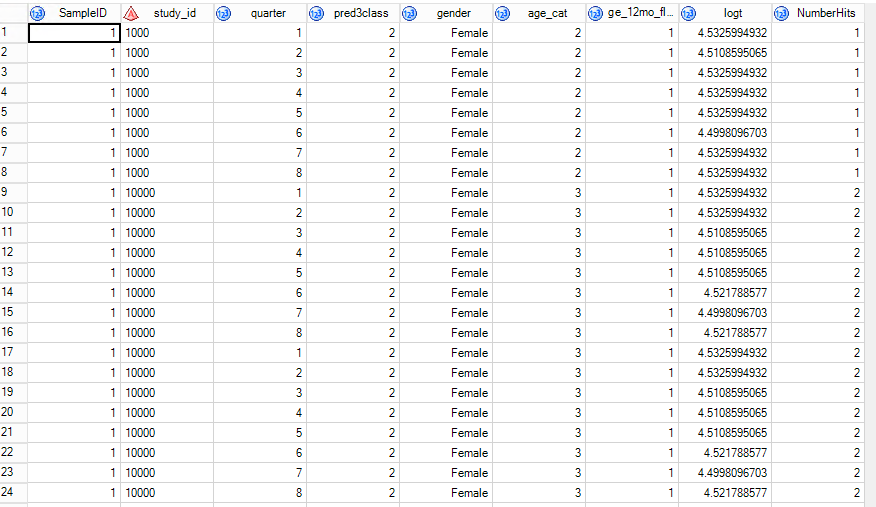Select row number 9 header
The width and height of the screenshot is (876, 507).
pyautogui.click(x=12, y=193)
